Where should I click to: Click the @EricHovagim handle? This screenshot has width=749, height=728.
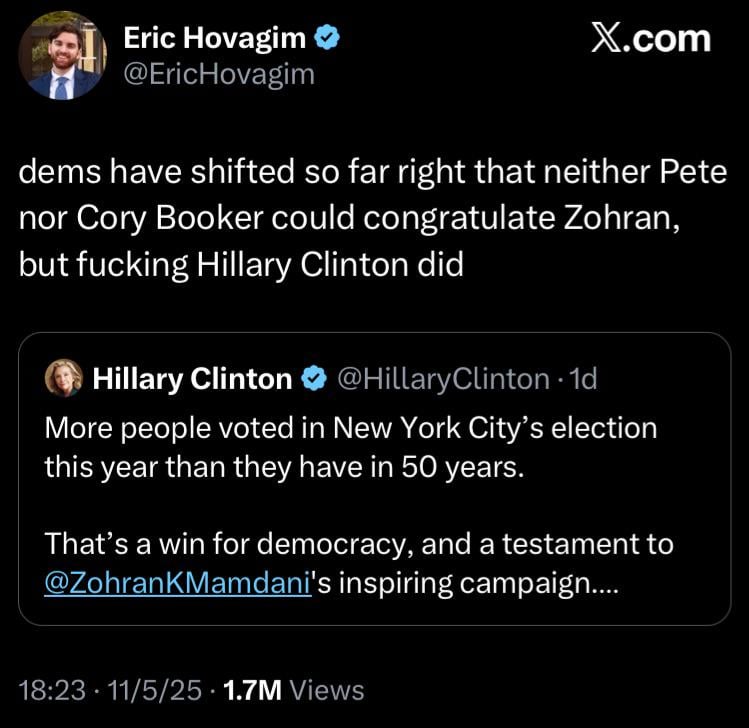coord(218,74)
